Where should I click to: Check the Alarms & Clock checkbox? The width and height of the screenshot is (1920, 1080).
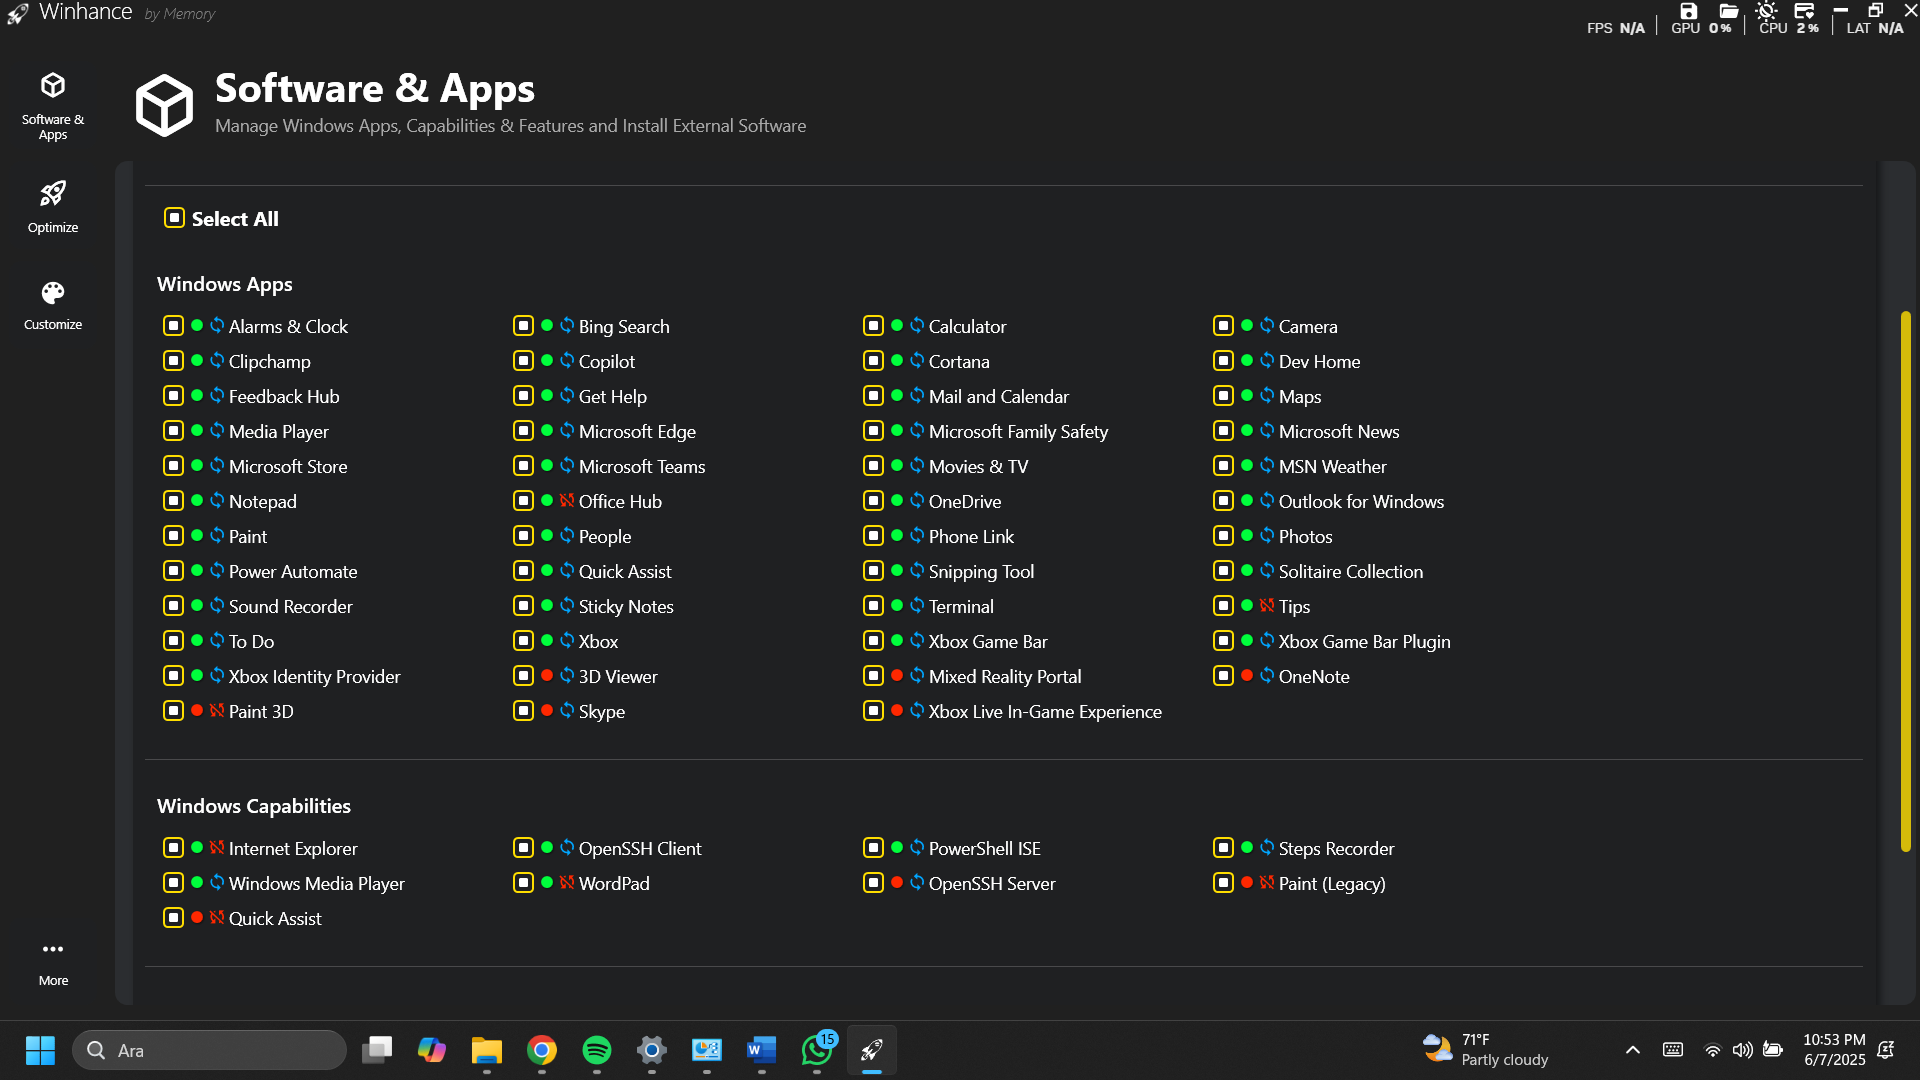[x=173, y=326]
